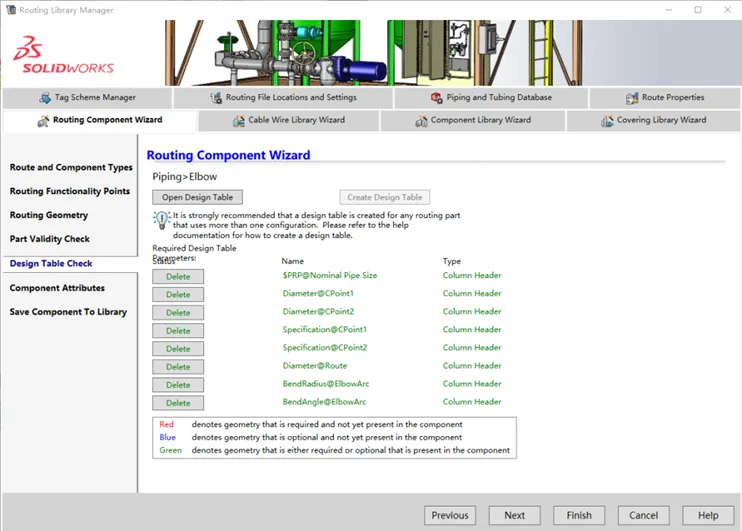
Task: Go to the Part Validity Check step
Action: click(x=50, y=239)
